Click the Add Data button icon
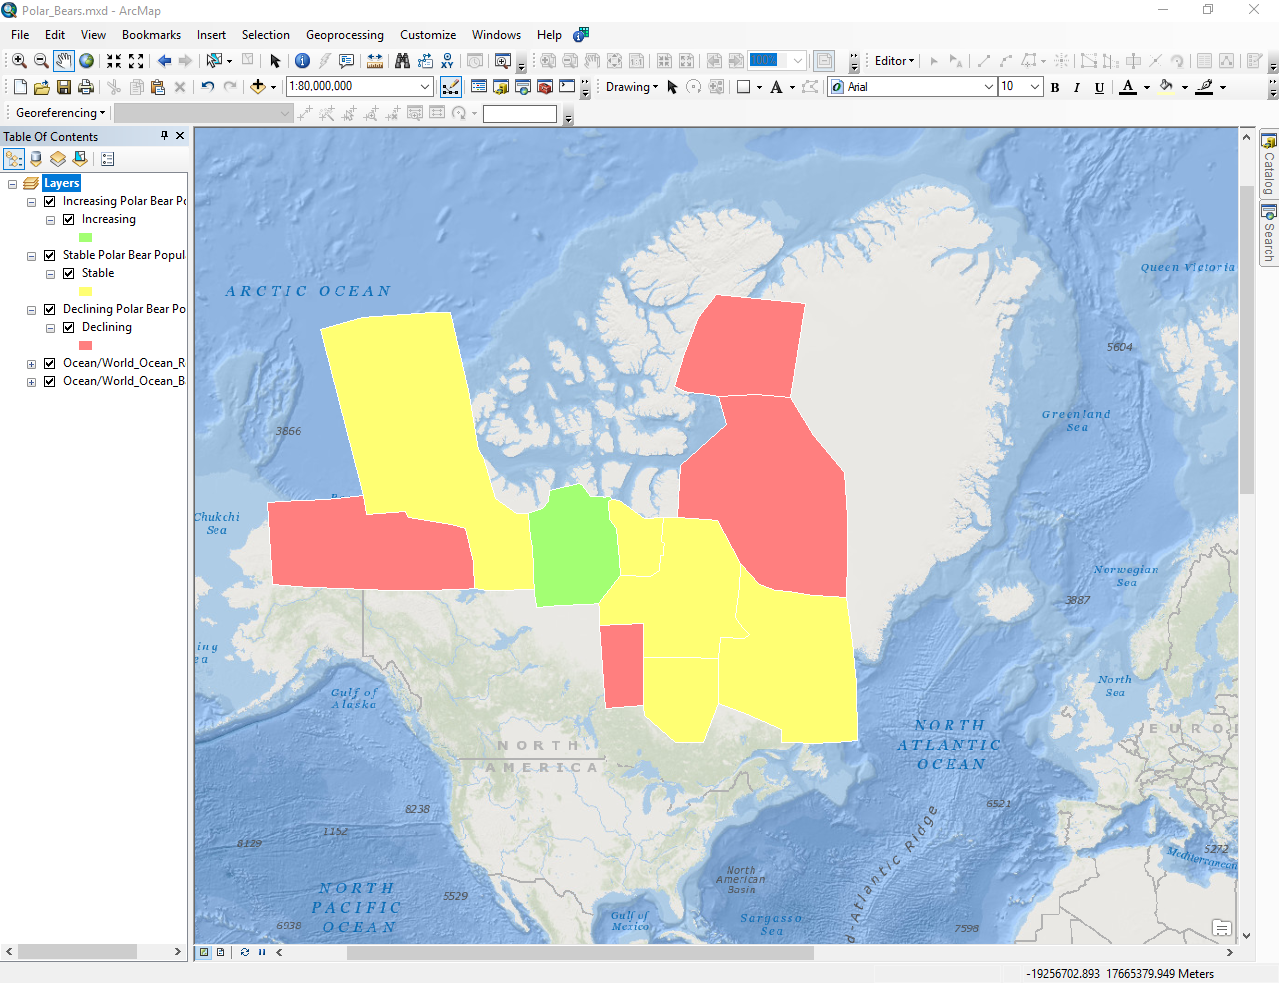This screenshot has height=983, width=1279. pos(258,87)
